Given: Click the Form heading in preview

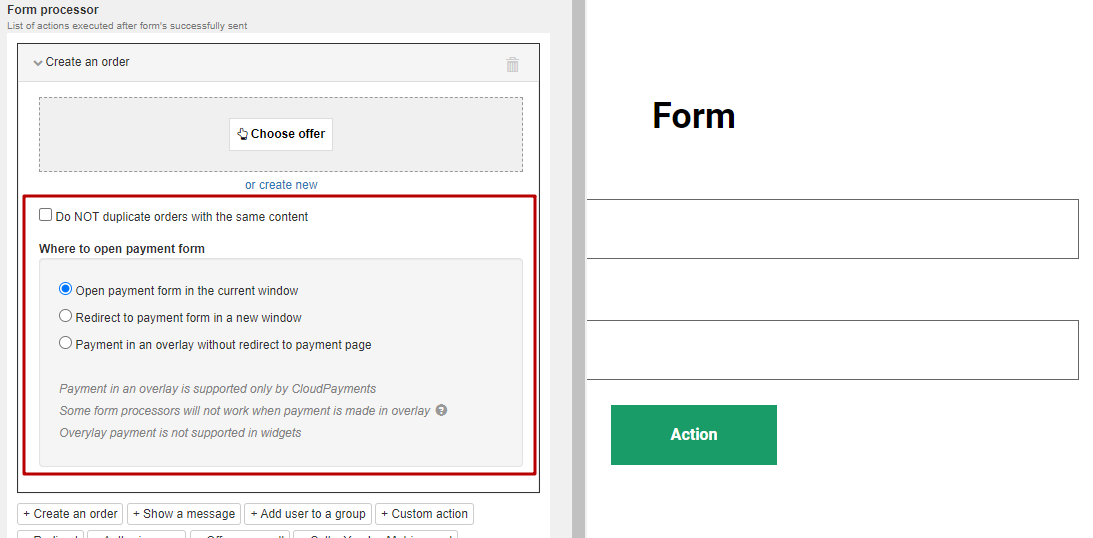Looking at the screenshot, I should point(694,116).
